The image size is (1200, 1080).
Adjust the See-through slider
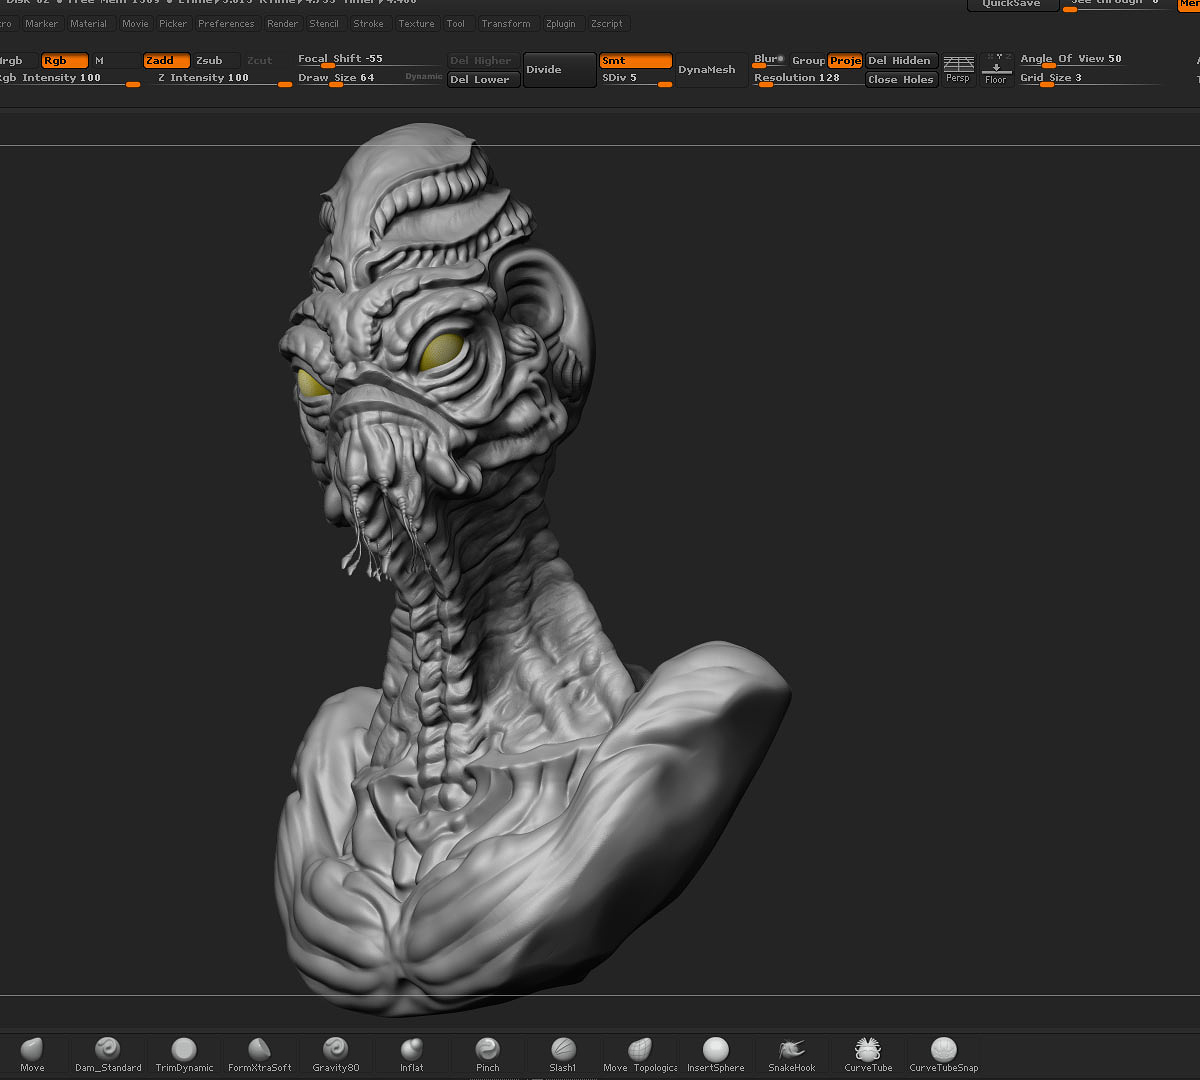1118,4
